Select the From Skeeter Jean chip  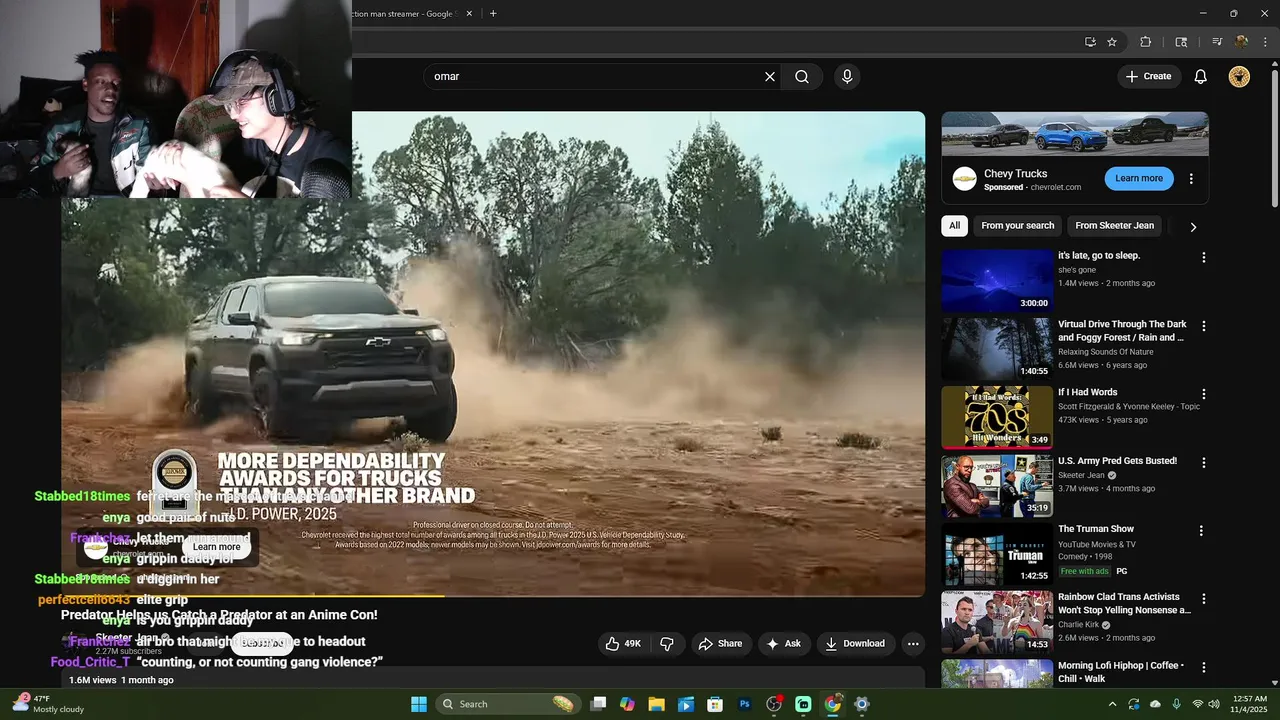tap(1114, 226)
